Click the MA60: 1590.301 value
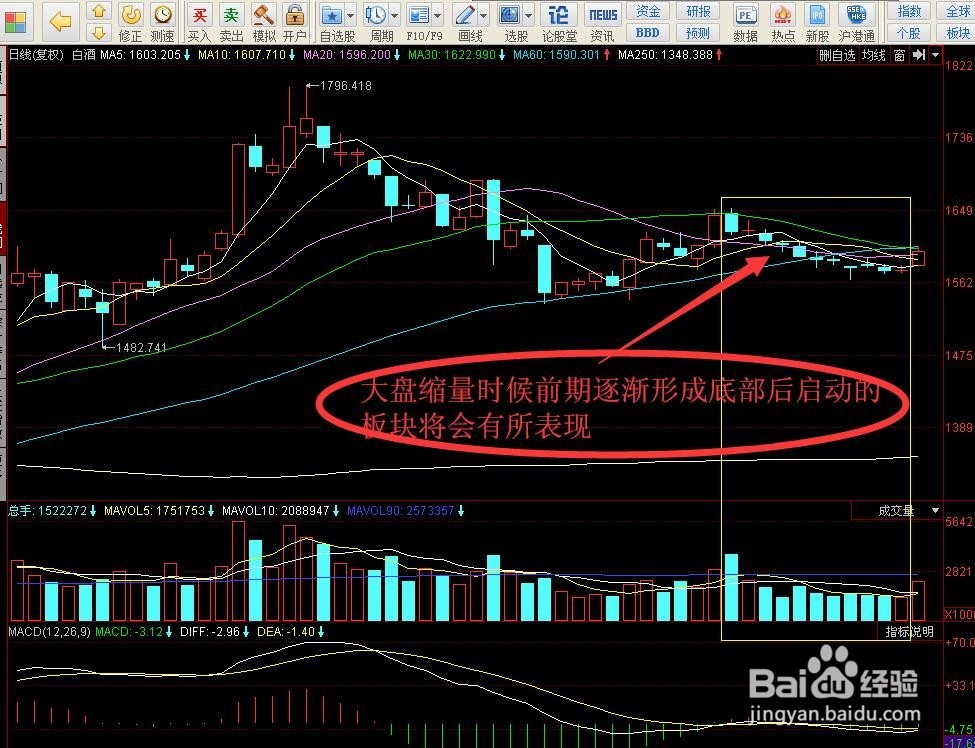The width and height of the screenshot is (975, 748). click(x=557, y=55)
